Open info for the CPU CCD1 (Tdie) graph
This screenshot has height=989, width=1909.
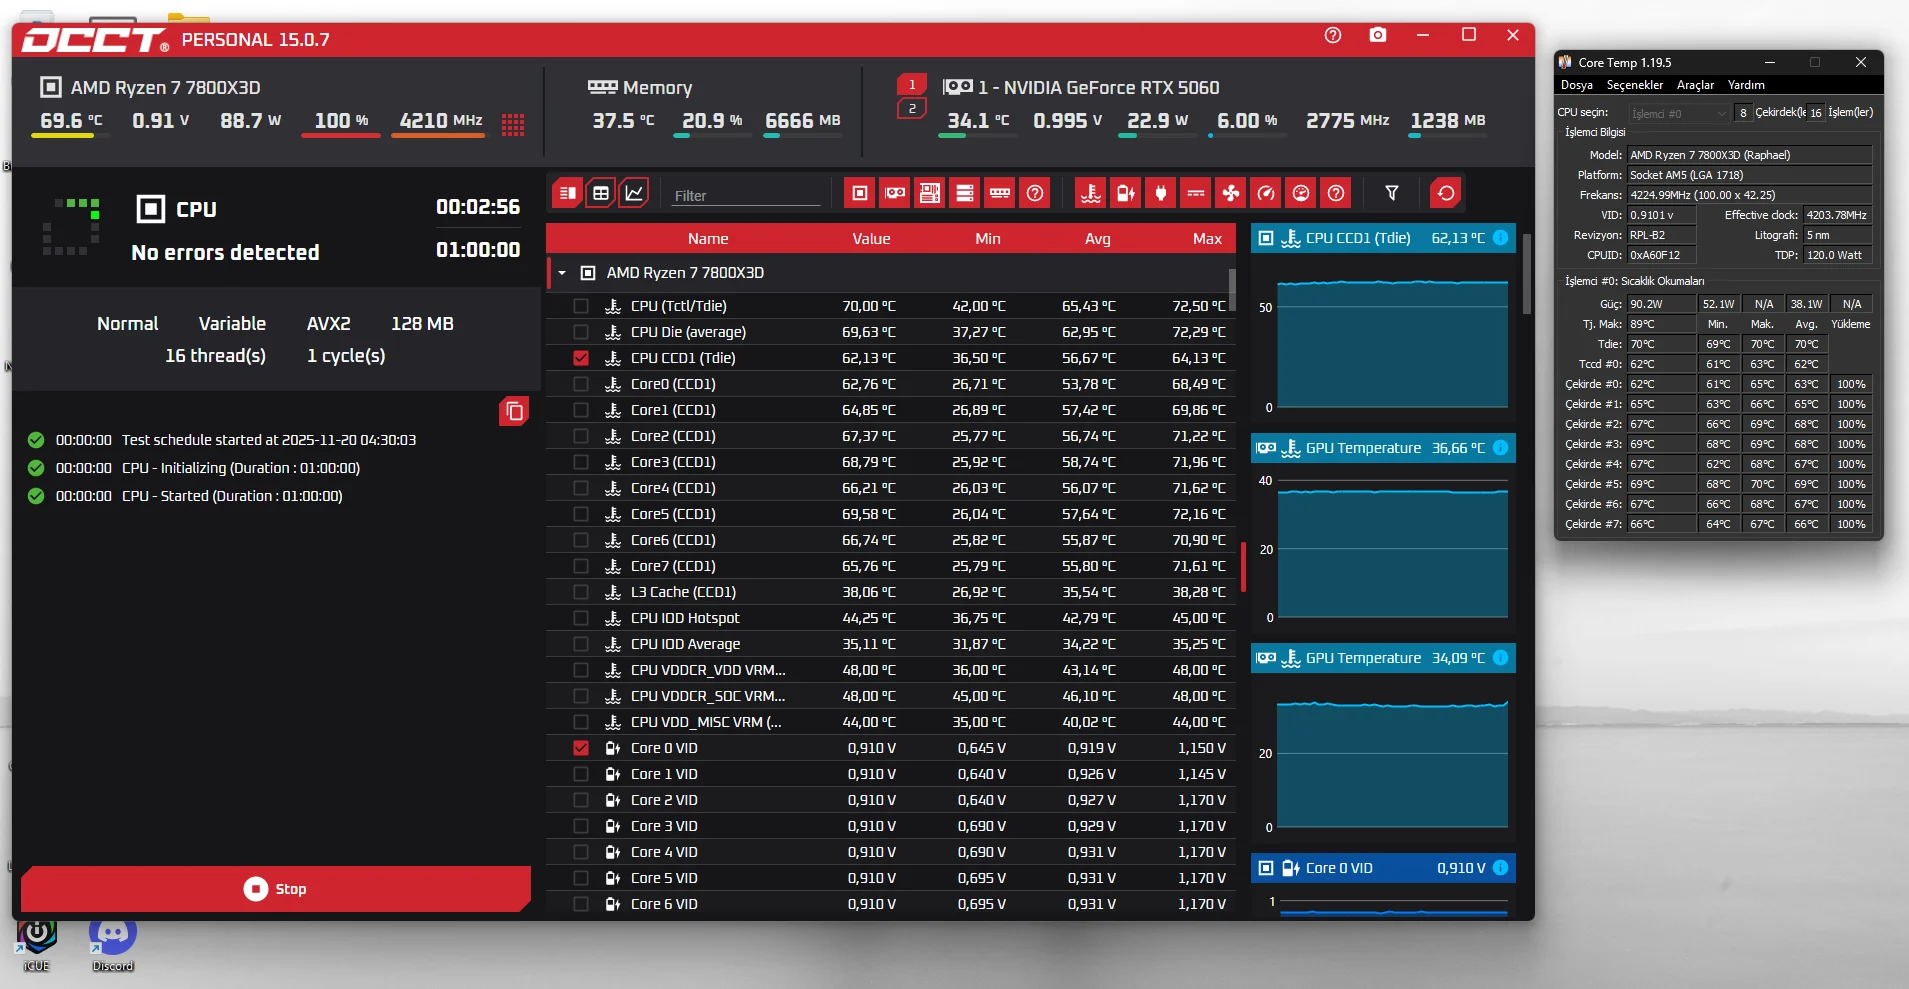click(x=1501, y=238)
